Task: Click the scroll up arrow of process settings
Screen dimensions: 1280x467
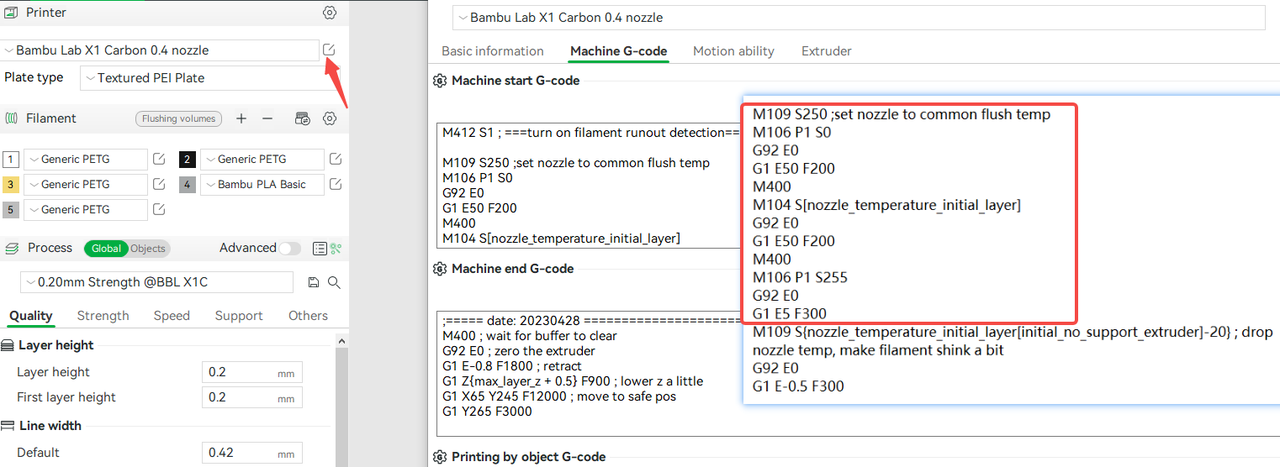Action: coord(342,343)
